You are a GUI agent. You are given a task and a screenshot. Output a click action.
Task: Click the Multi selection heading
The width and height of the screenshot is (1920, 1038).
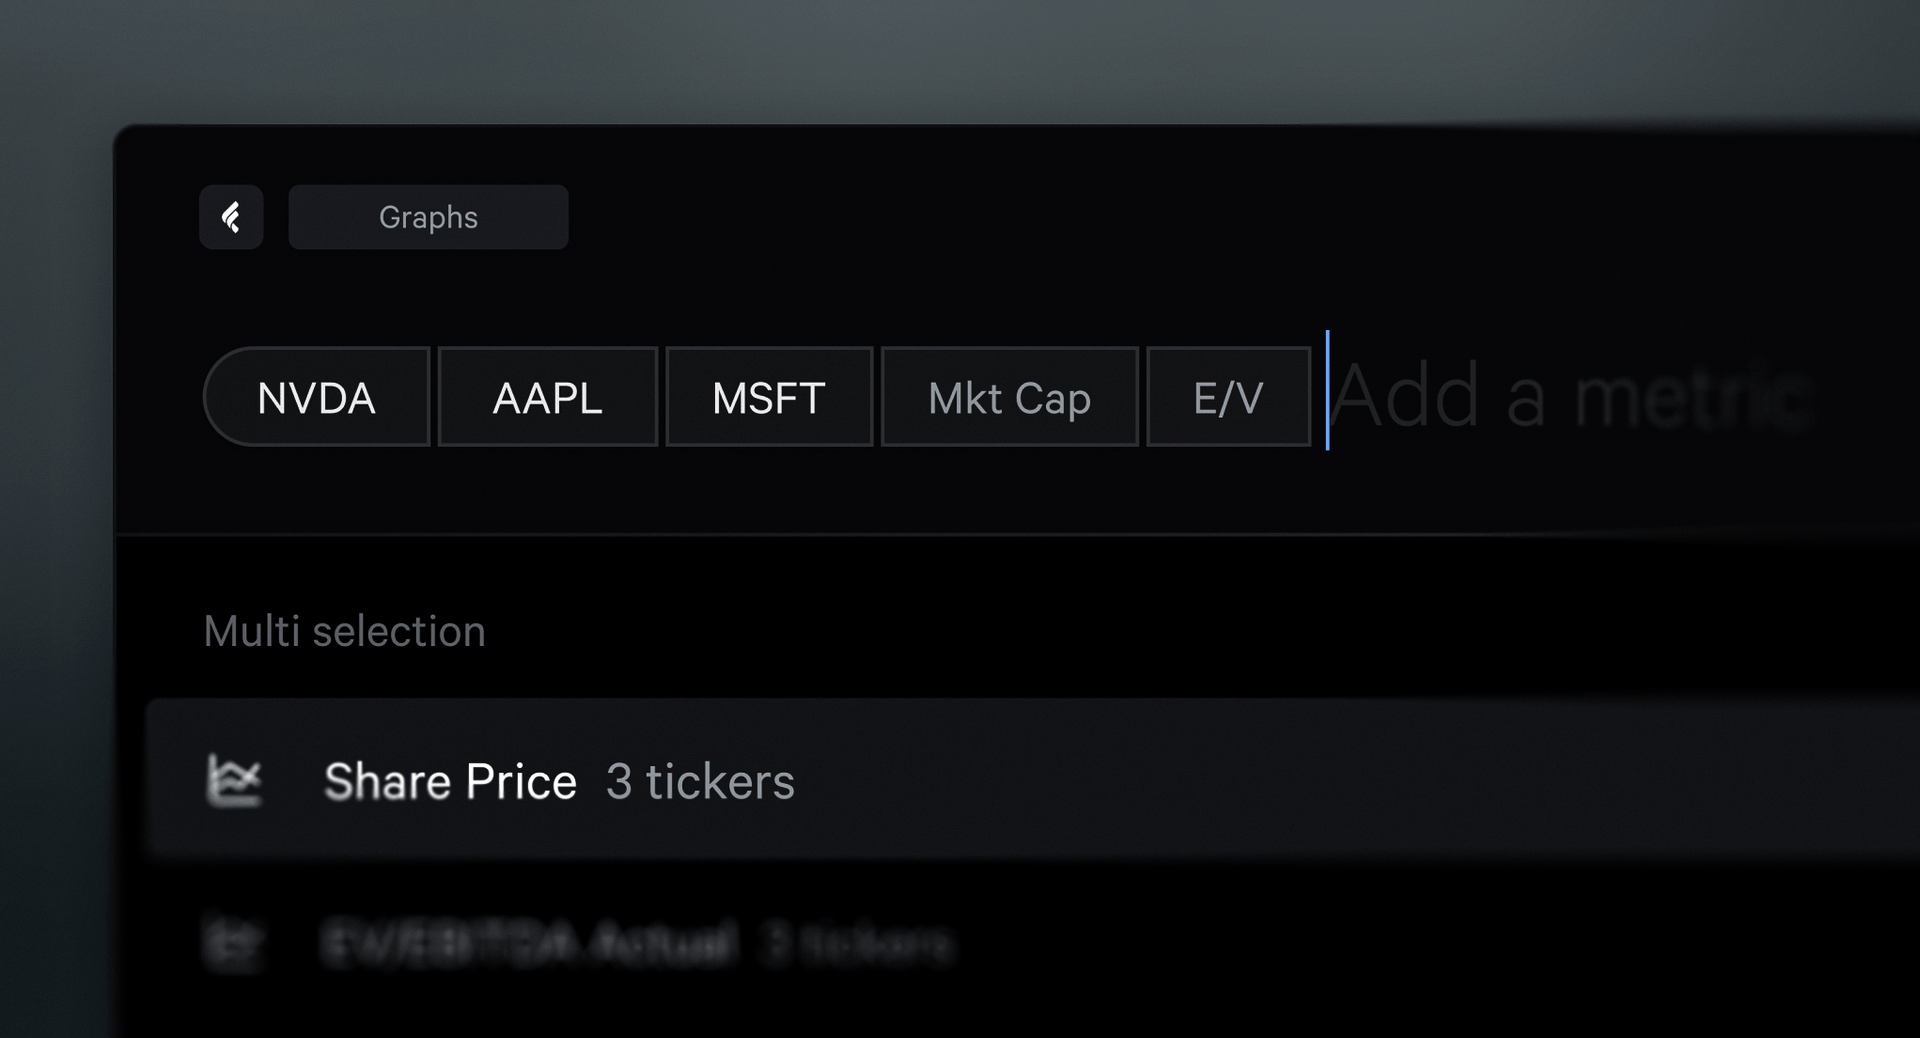tap(344, 632)
